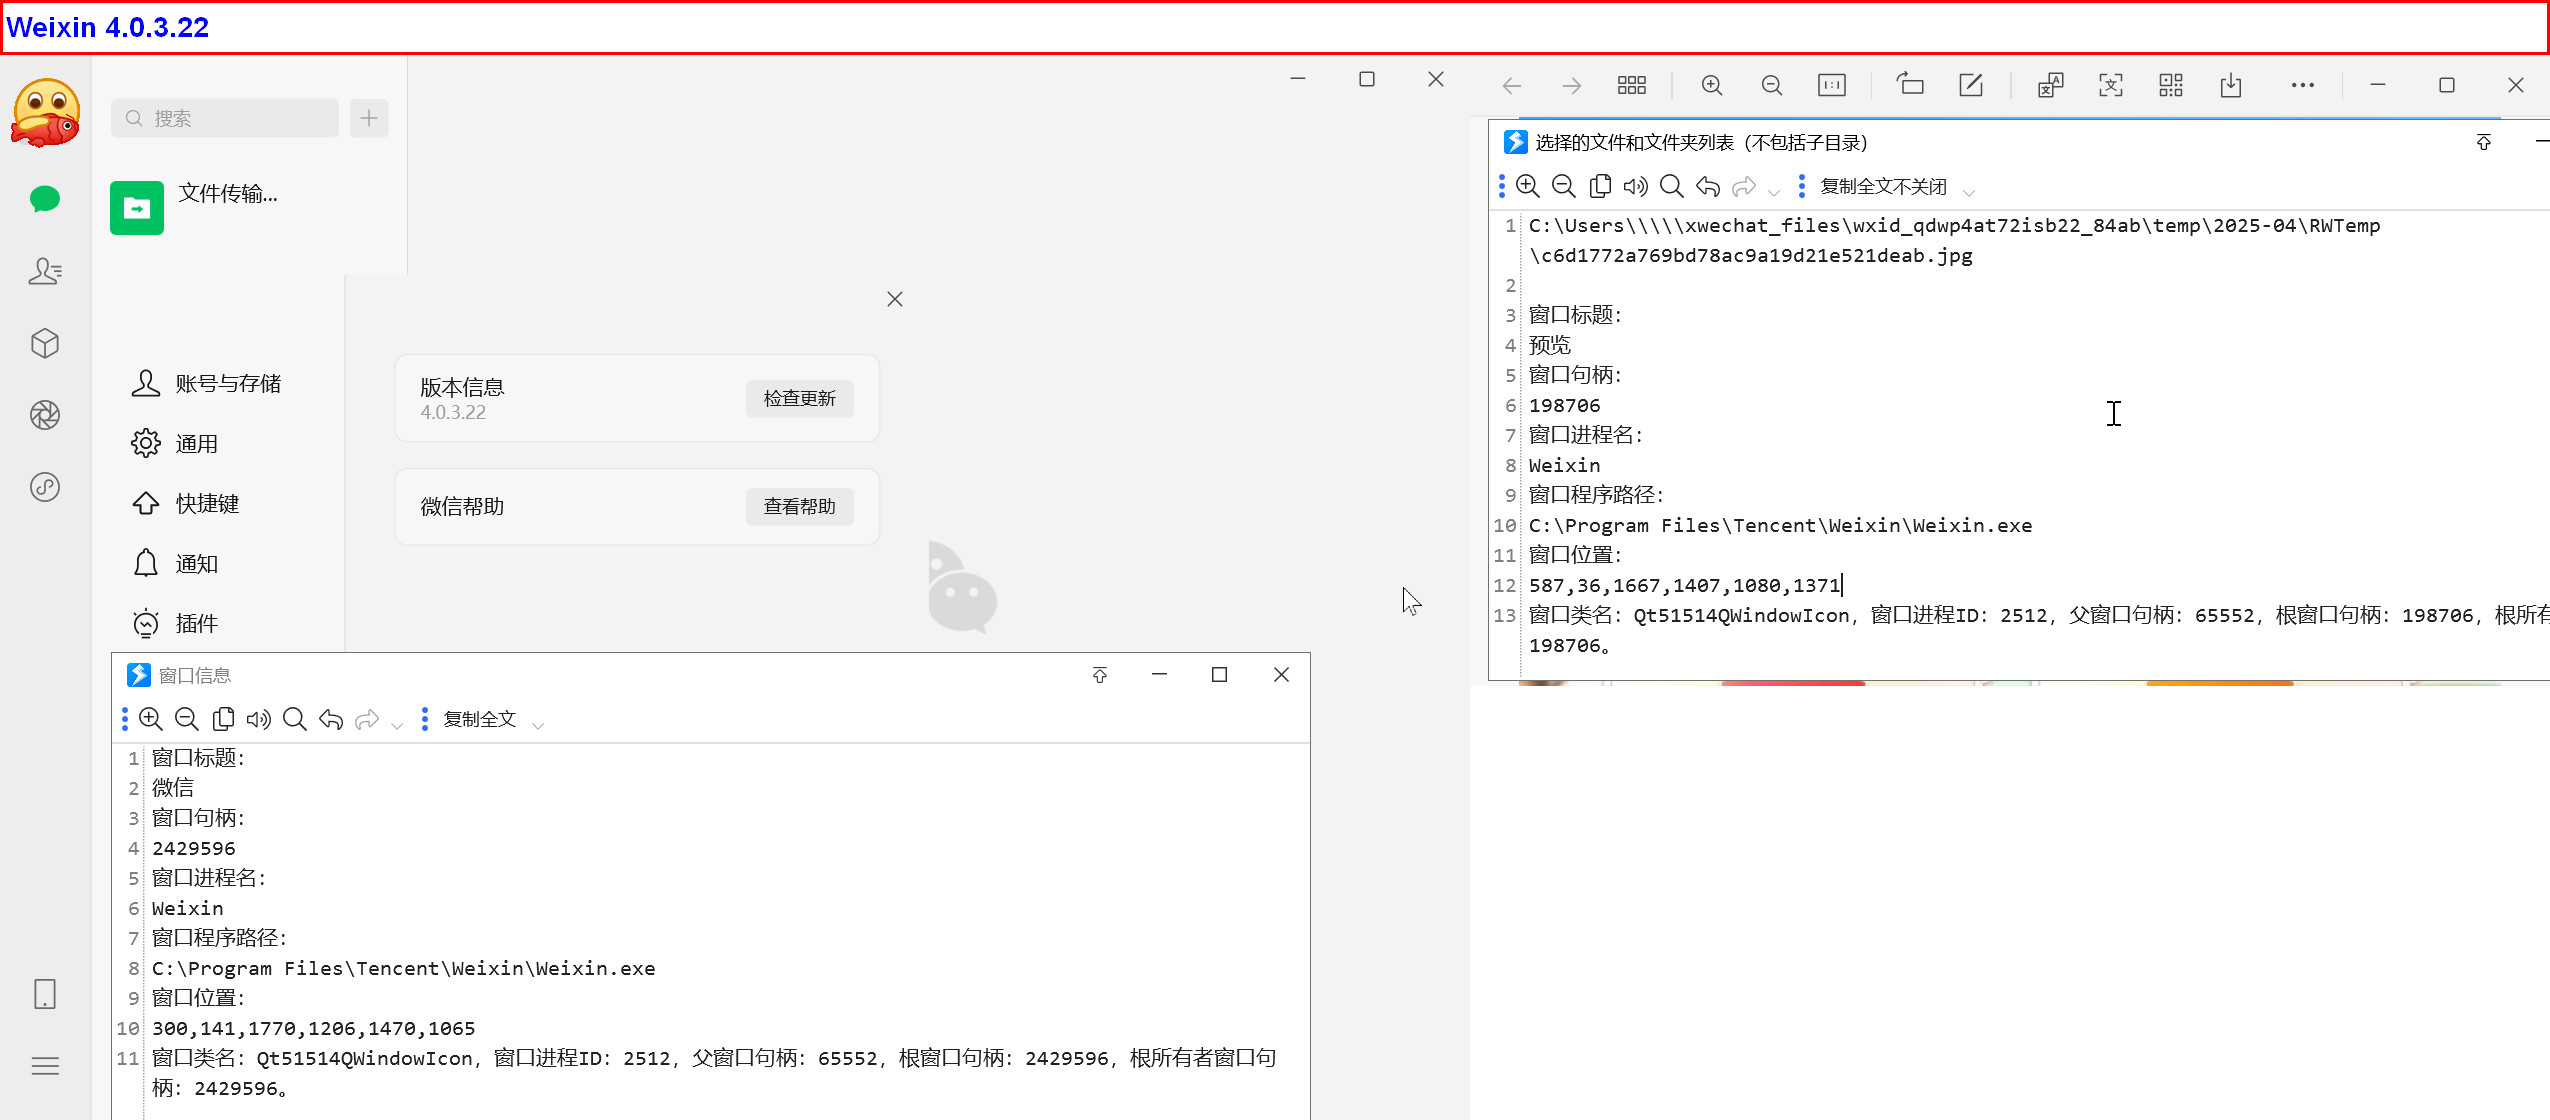Open the WeChat contacts icon in sidebar
2550x1120 pixels.
45,271
